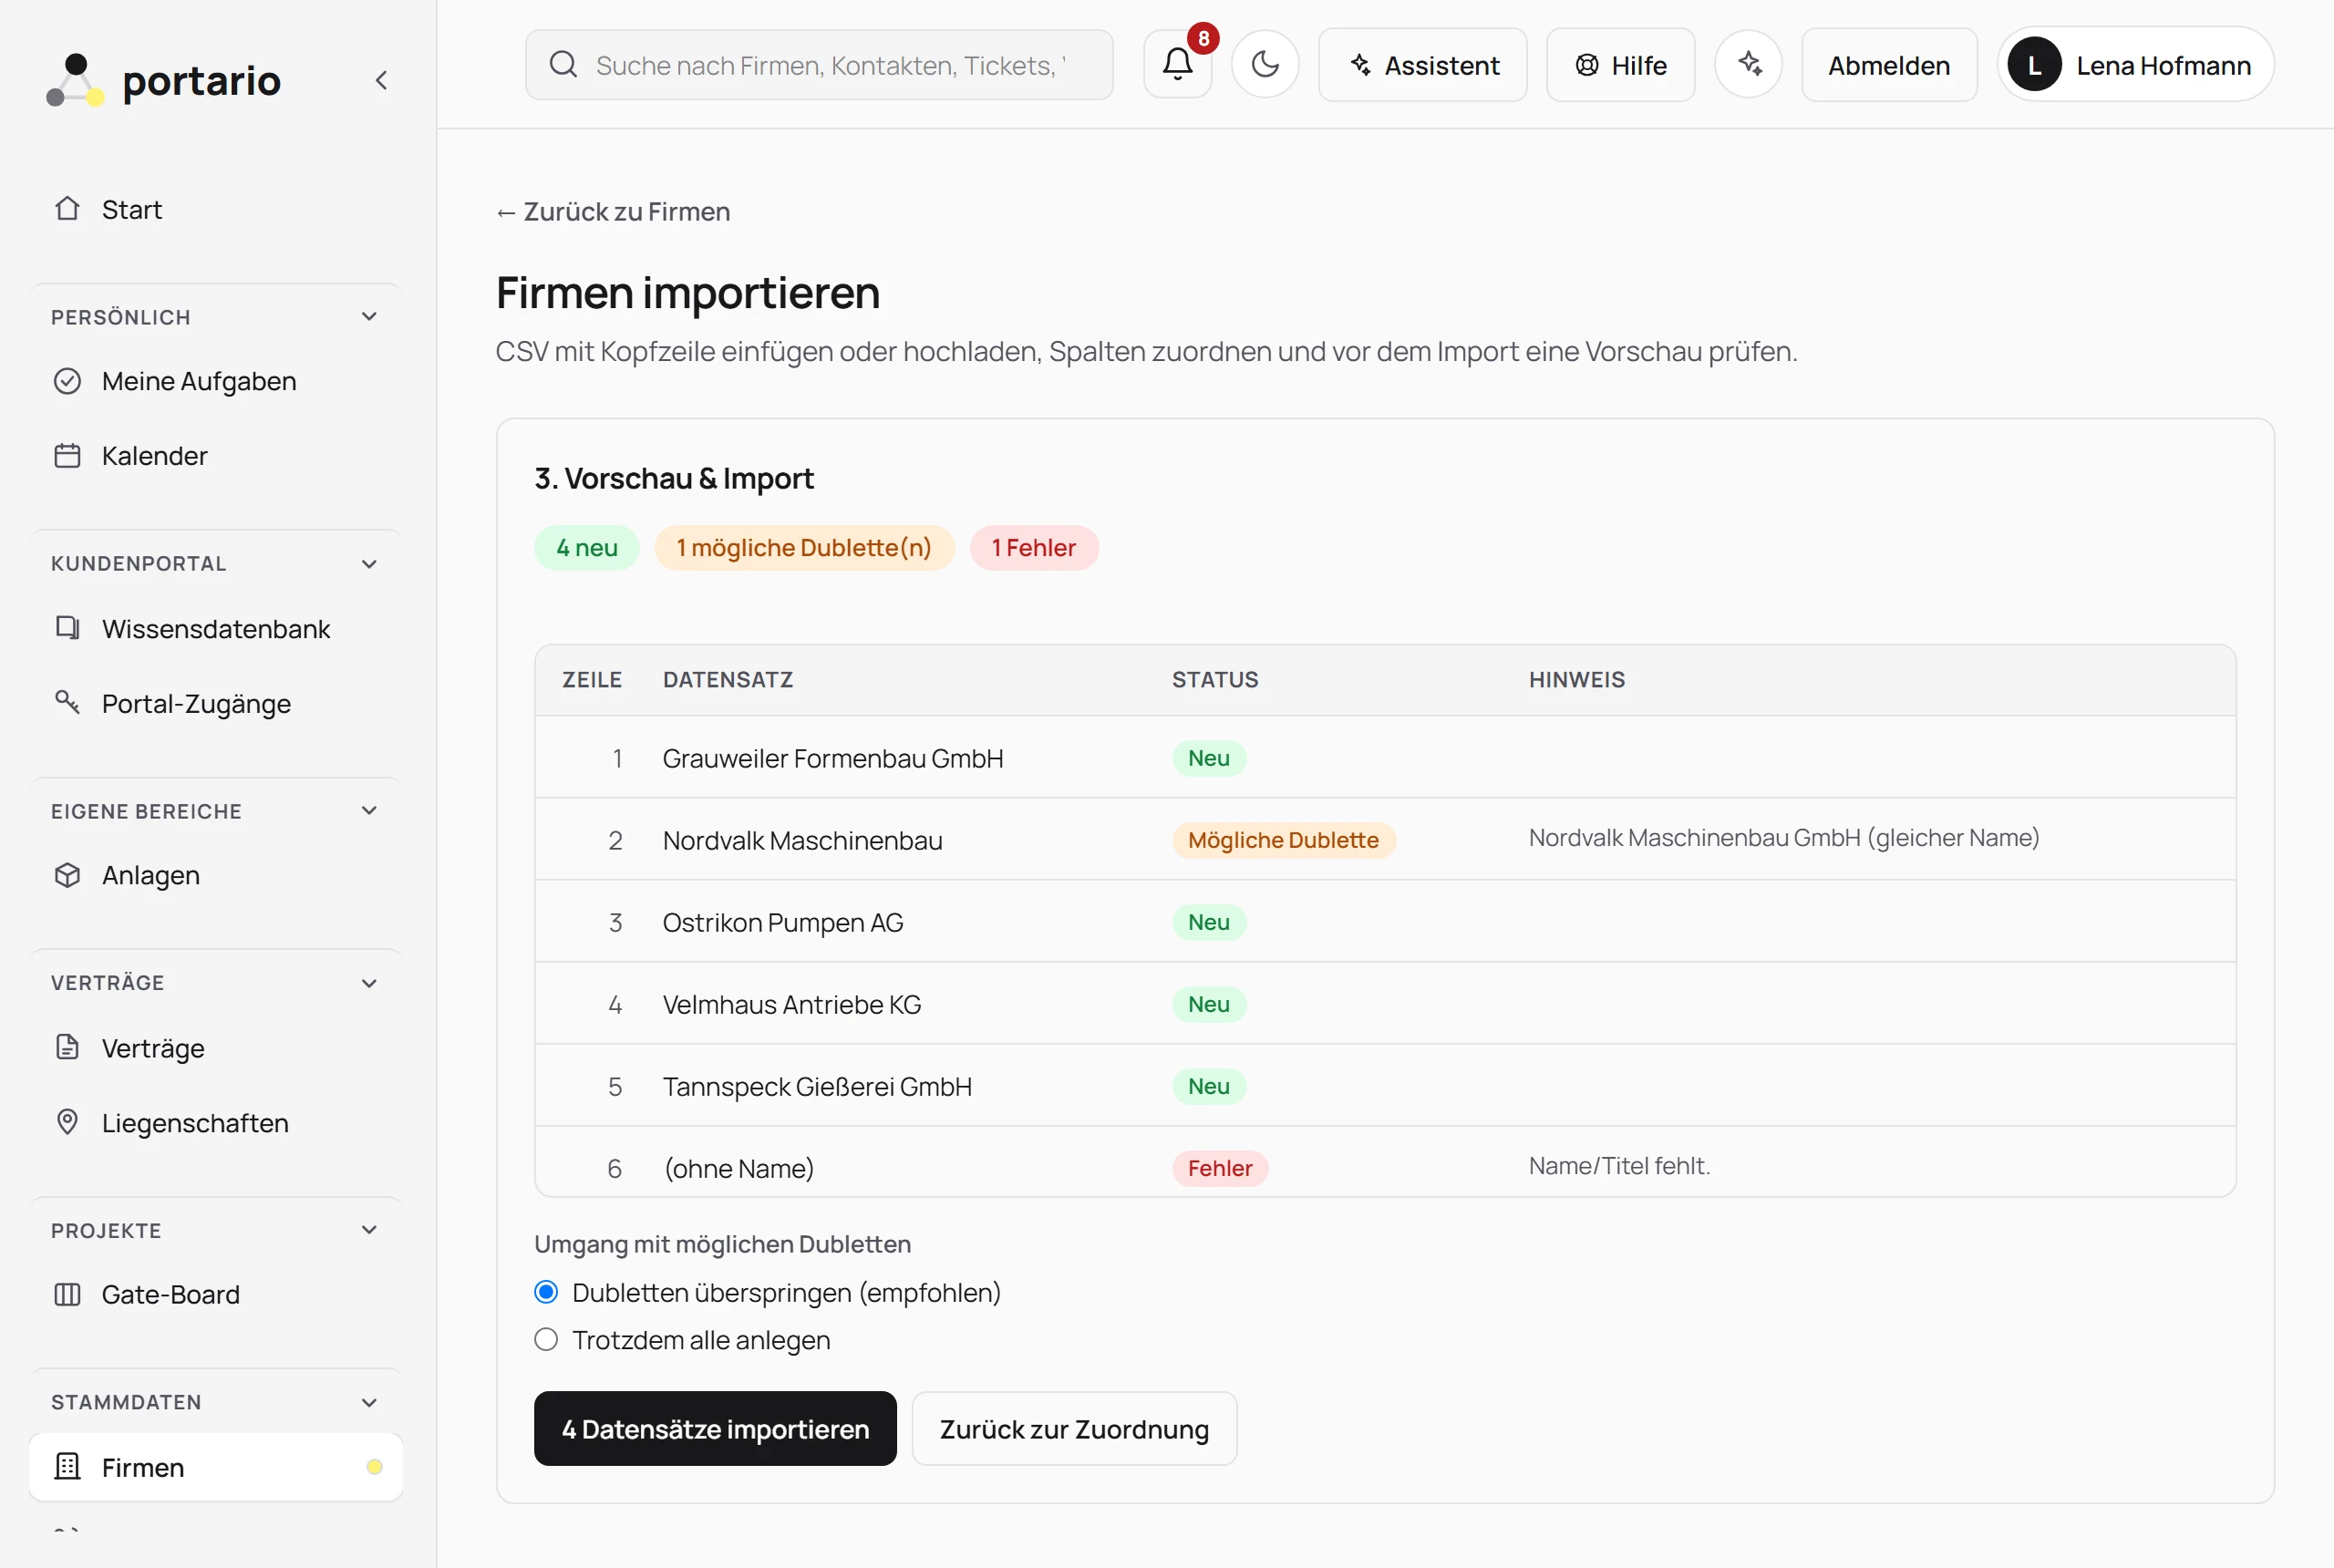Click row Grauweiler Formenbau GmbH
This screenshot has height=1568, width=2334.
tap(1385, 757)
